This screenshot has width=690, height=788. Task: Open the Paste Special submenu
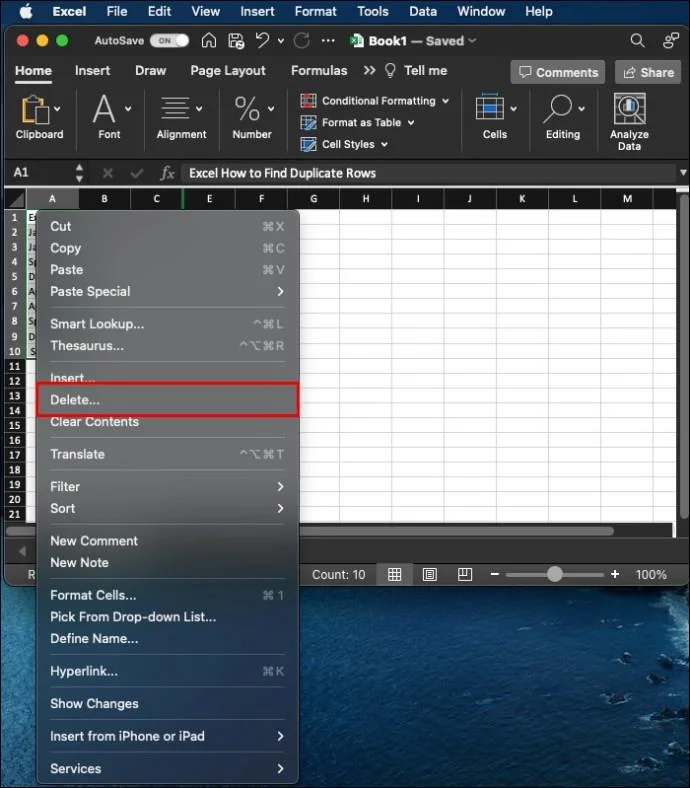click(x=167, y=292)
